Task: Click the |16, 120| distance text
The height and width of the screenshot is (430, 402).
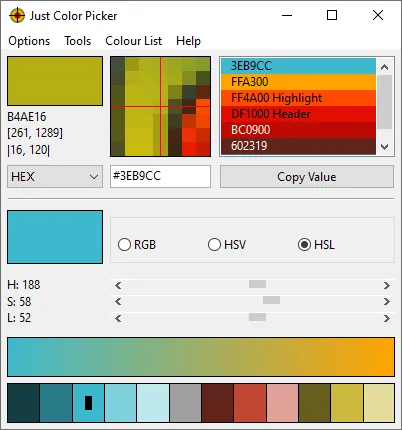Action: (x=29, y=150)
